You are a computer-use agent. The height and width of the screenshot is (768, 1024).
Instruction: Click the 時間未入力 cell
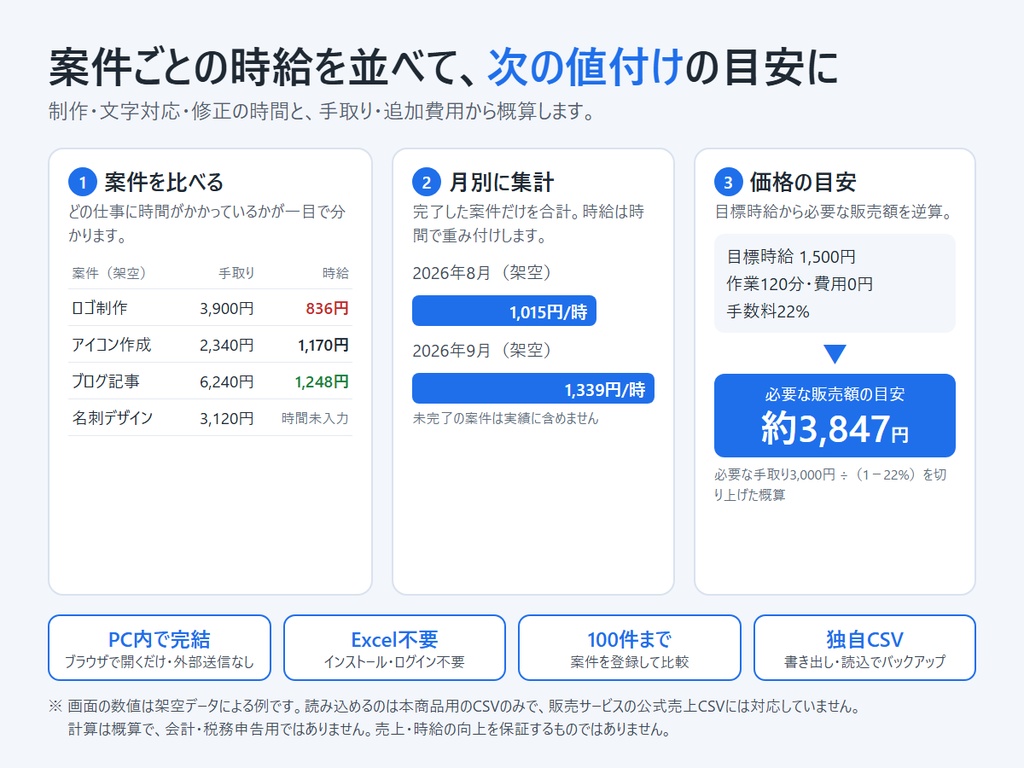[x=315, y=418]
